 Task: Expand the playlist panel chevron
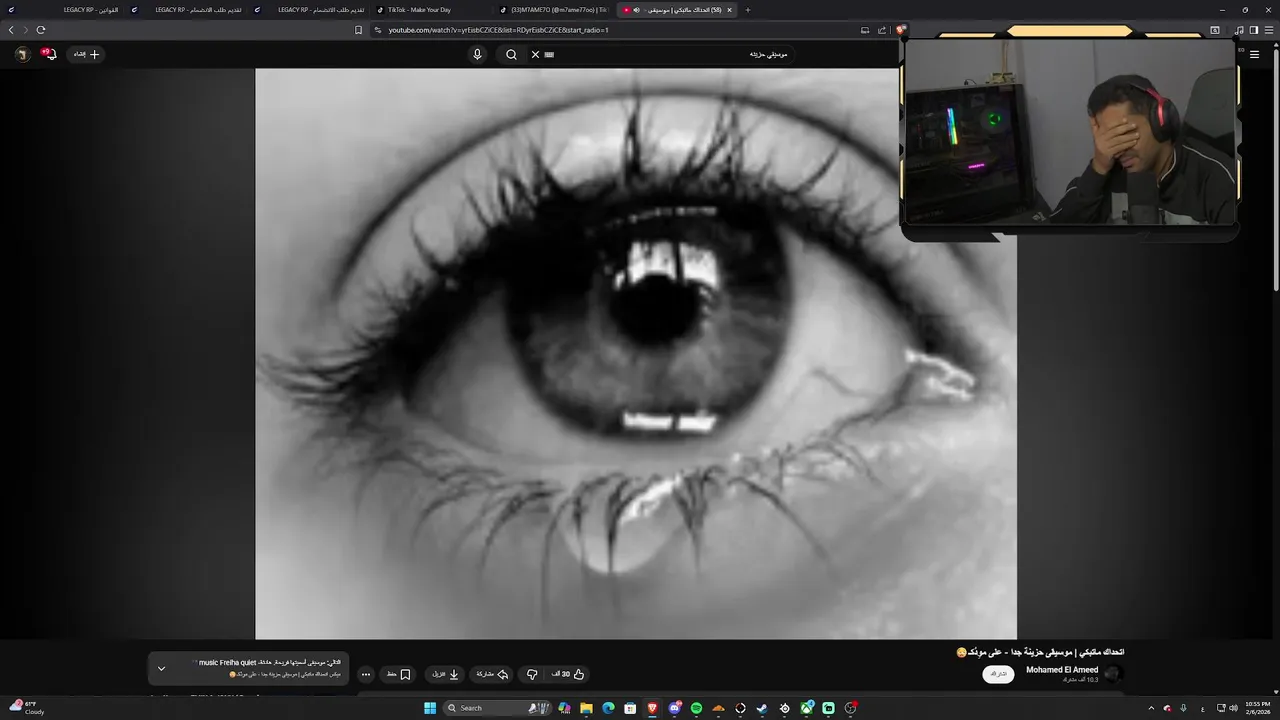pyautogui.click(x=162, y=668)
